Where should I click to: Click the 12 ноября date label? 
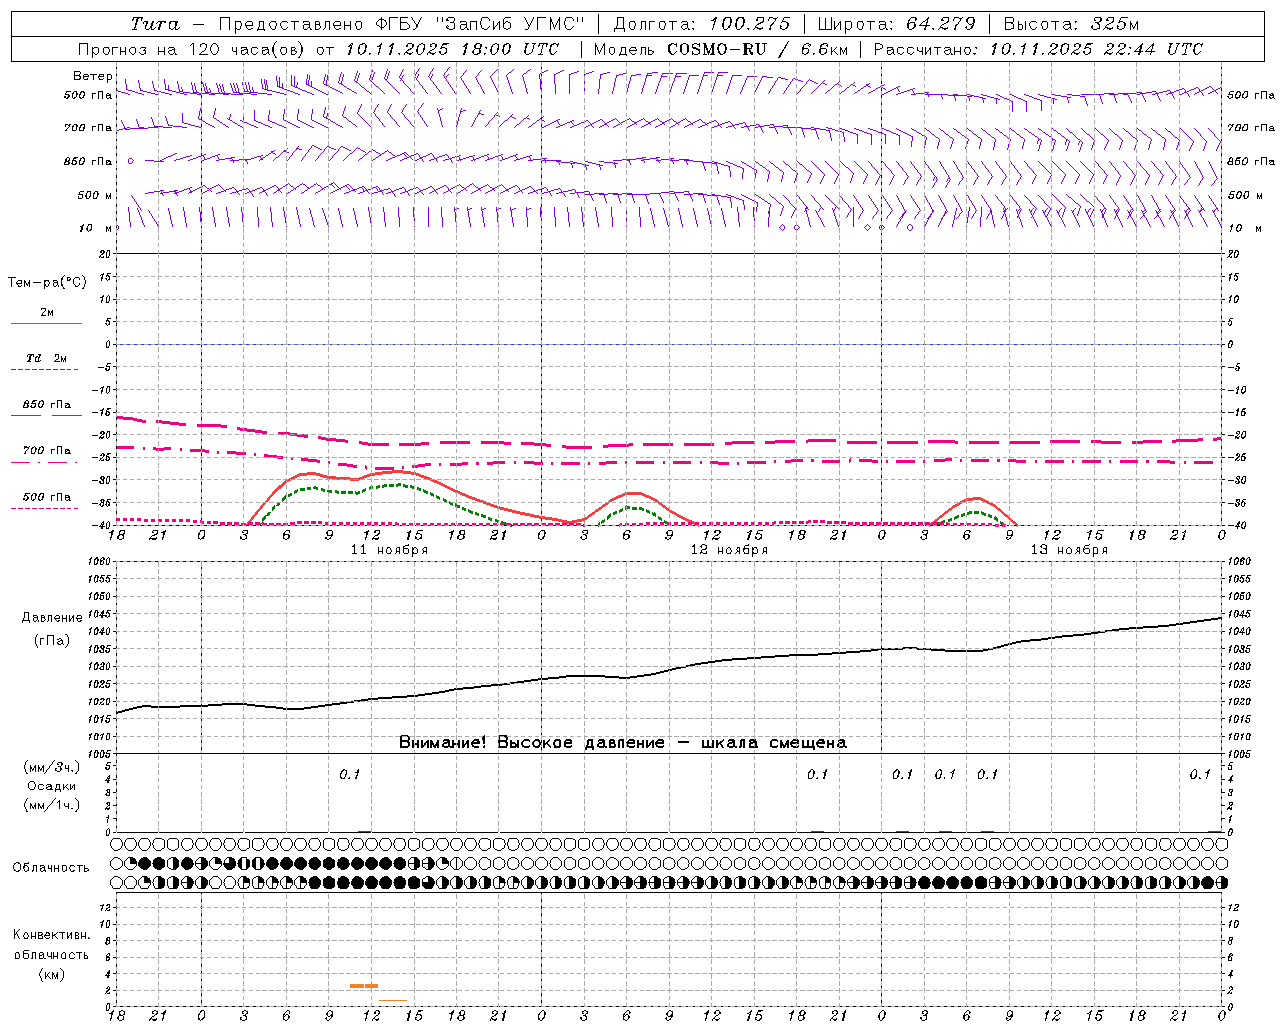point(729,550)
